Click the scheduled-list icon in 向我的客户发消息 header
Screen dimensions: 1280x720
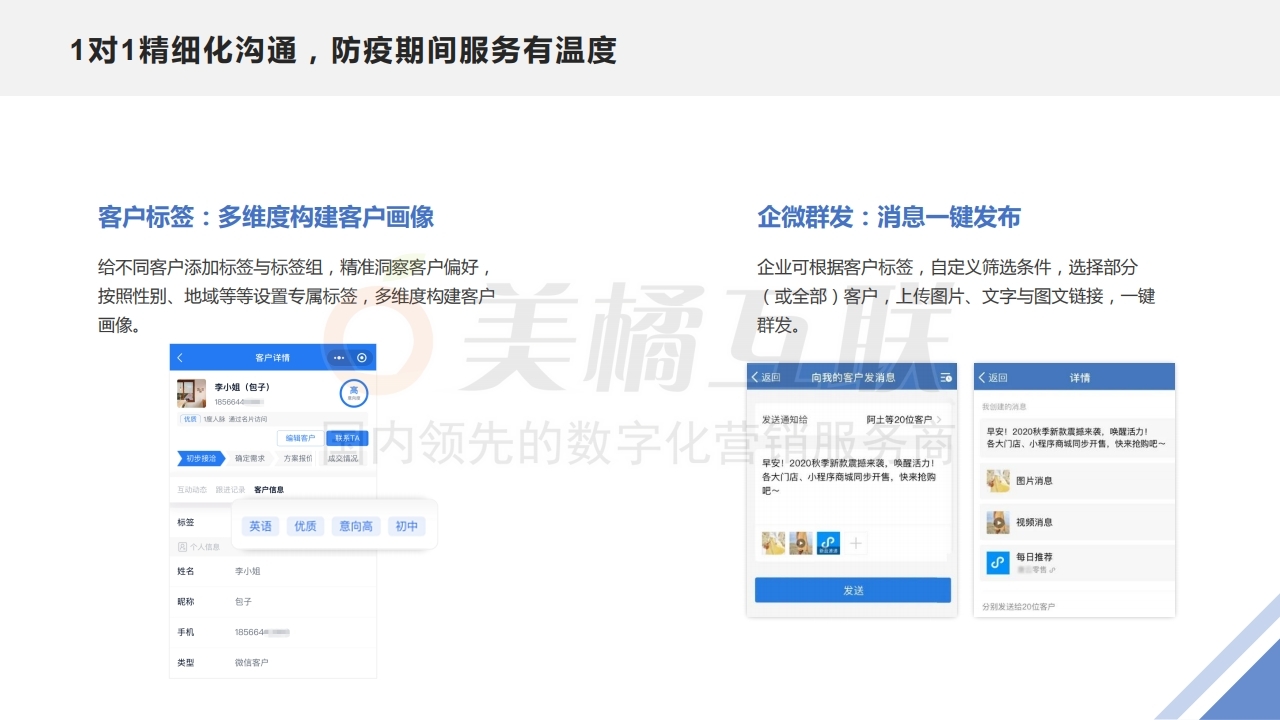(x=945, y=377)
